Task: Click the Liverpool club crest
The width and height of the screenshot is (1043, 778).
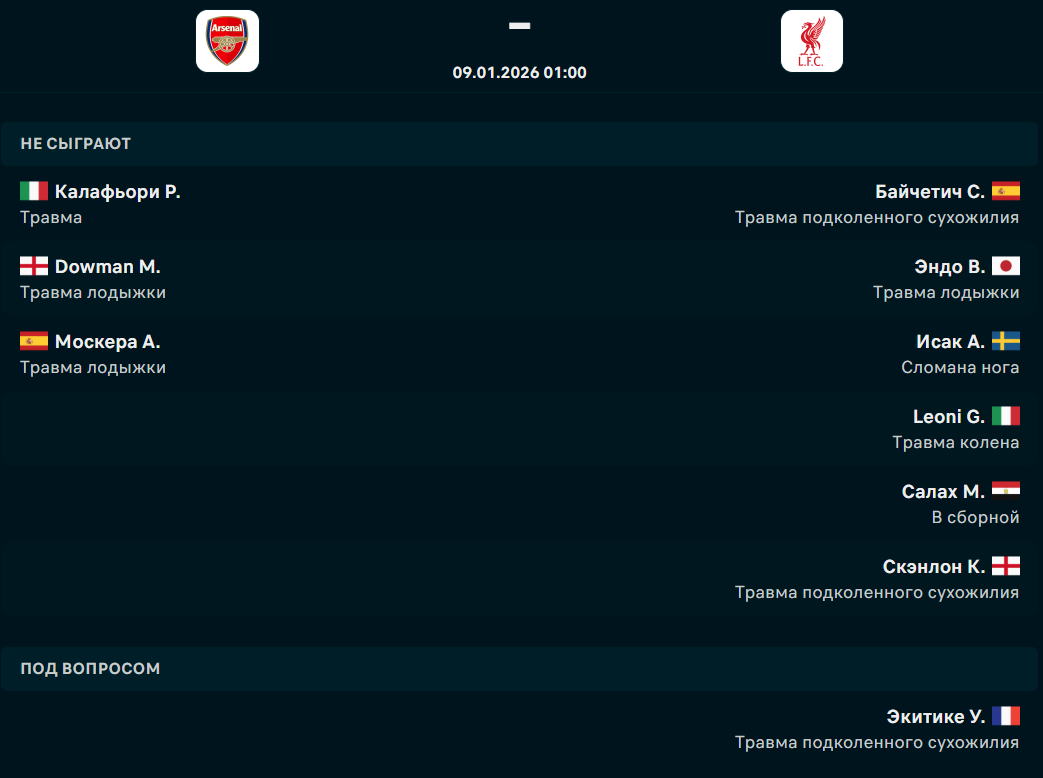Action: click(x=811, y=41)
